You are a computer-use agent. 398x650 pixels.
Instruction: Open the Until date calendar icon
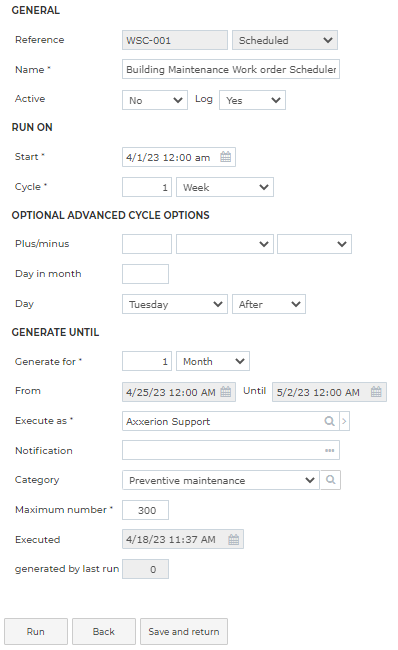[x=376, y=392]
